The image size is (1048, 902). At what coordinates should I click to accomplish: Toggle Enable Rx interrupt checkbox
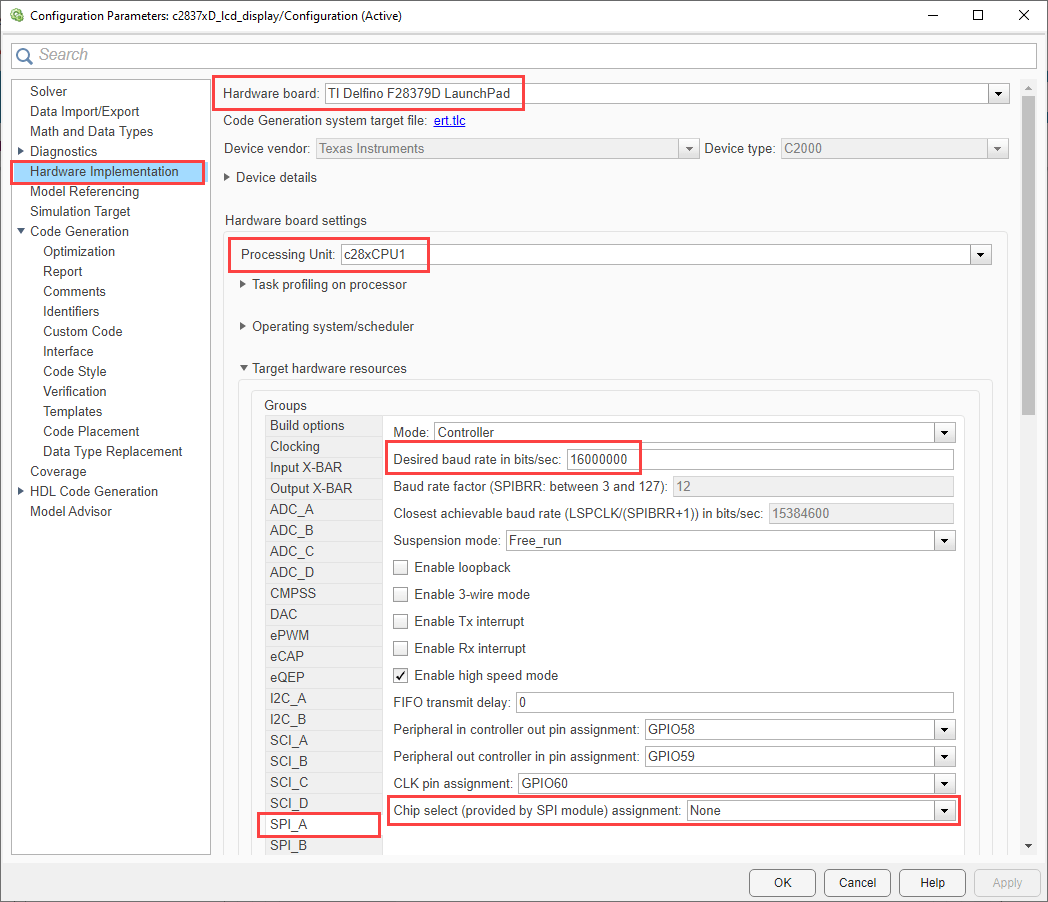click(x=400, y=648)
